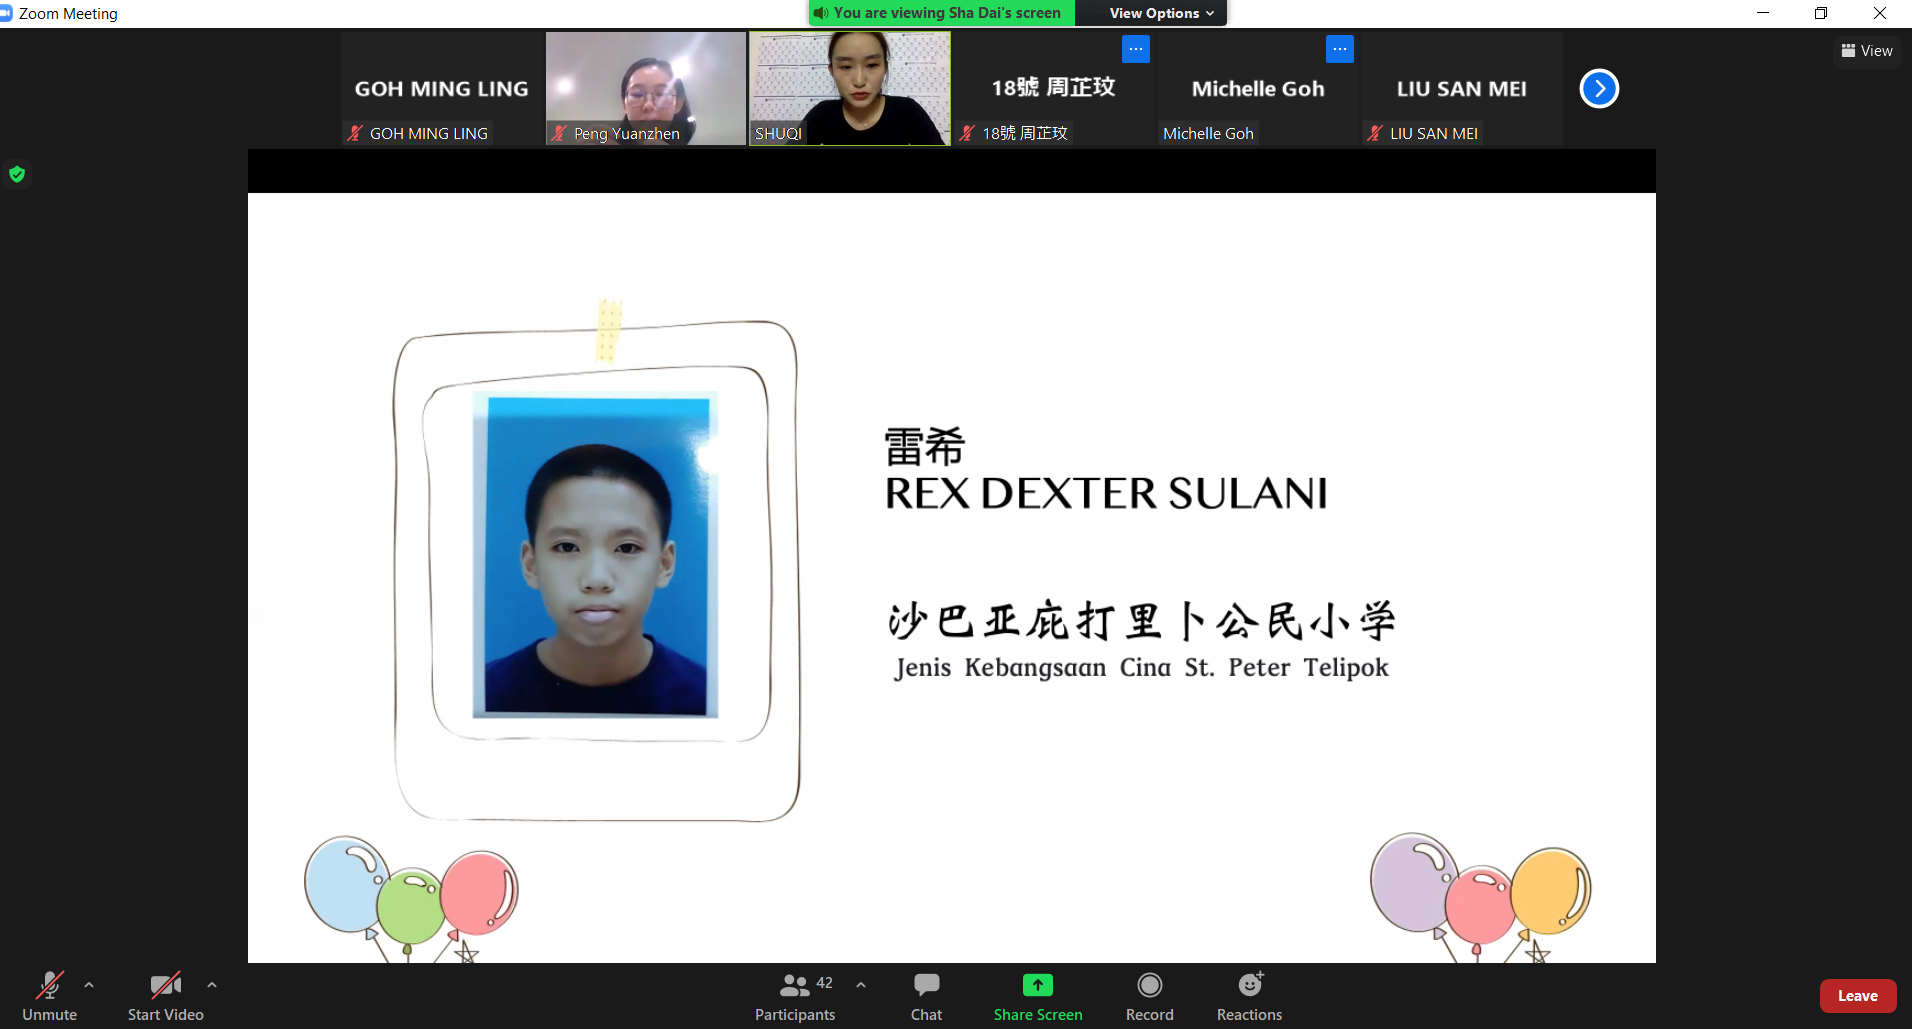Image resolution: width=1912 pixels, height=1029 pixels.
Task: Open the View Options dropdown
Action: 1161,13
